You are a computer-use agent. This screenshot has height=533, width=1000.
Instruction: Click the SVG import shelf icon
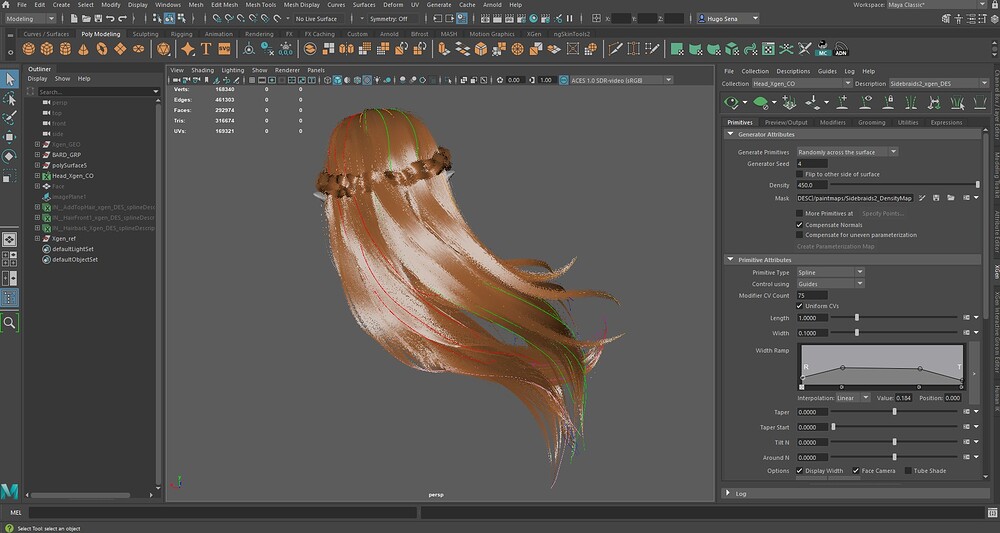(224, 48)
